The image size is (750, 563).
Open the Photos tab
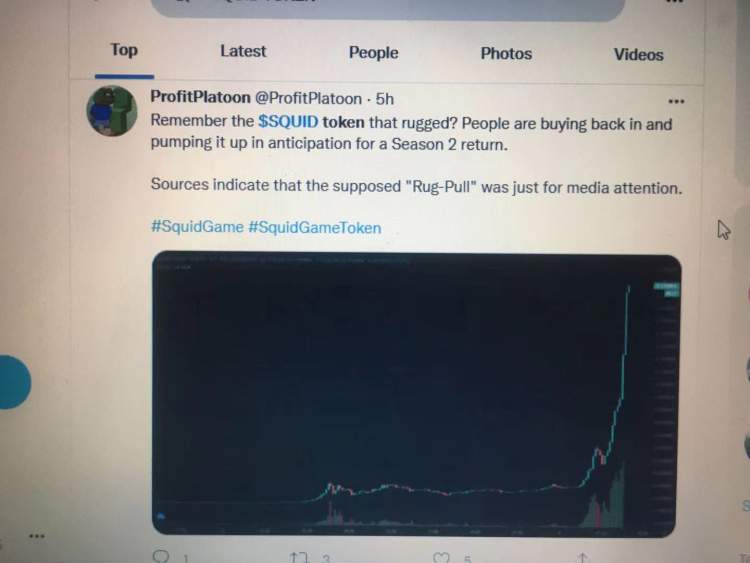[506, 54]
